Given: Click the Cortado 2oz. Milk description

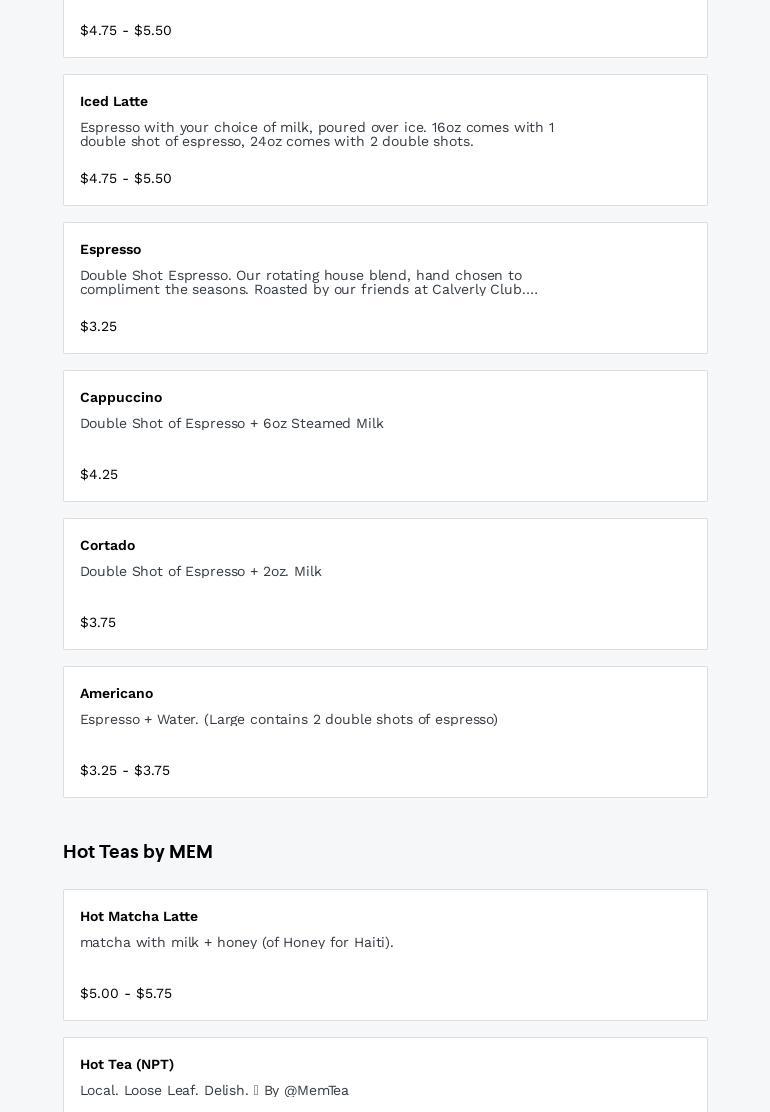Looking at the screenshot, I should coord(201,571).
